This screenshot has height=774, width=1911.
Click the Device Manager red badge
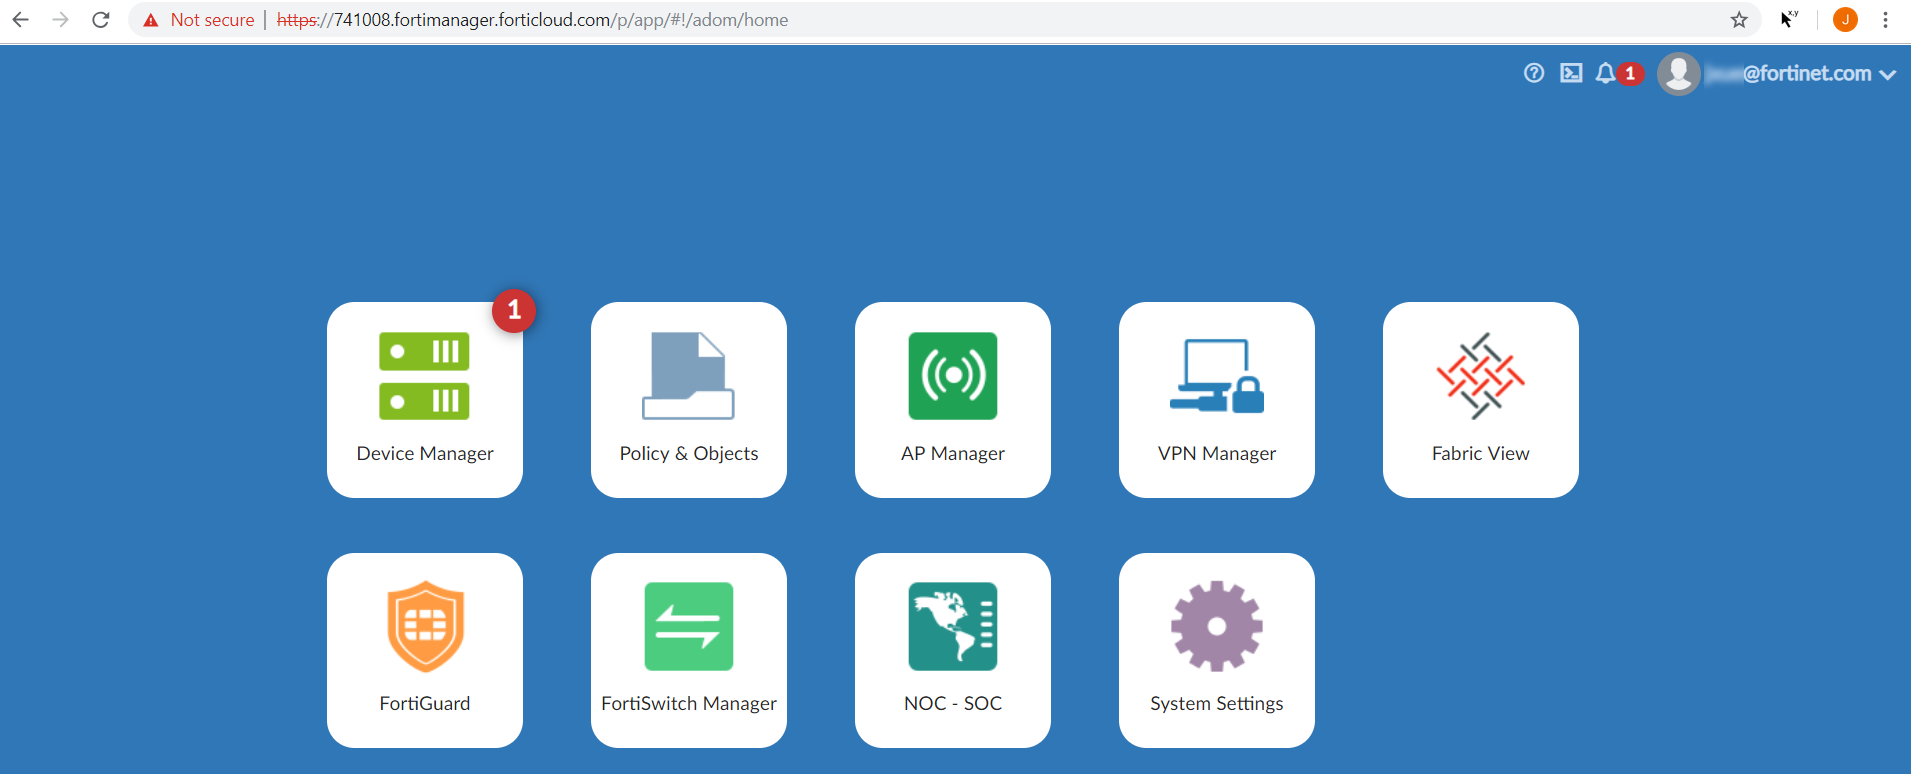(514, 311)
